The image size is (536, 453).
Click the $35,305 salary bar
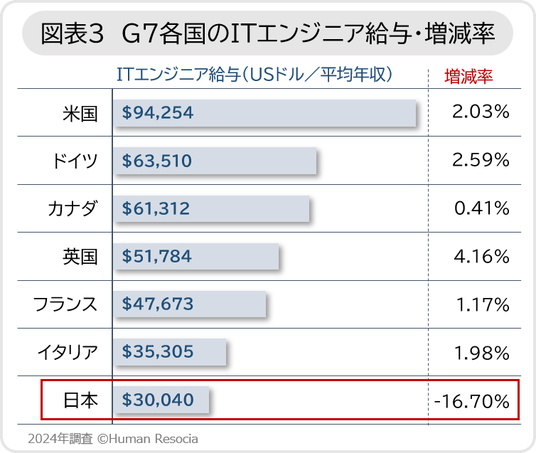pos(170,352)
